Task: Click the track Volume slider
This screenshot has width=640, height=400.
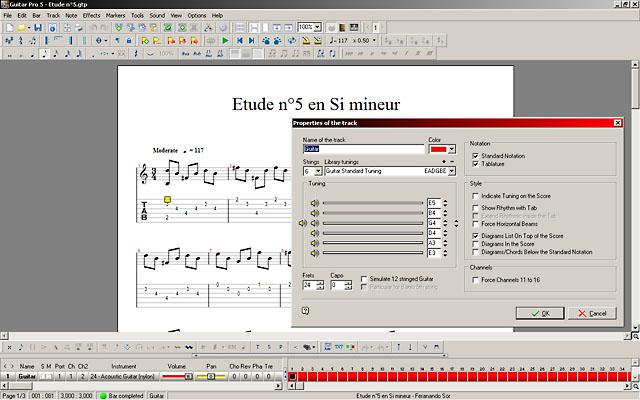Action: pos(178,376)
